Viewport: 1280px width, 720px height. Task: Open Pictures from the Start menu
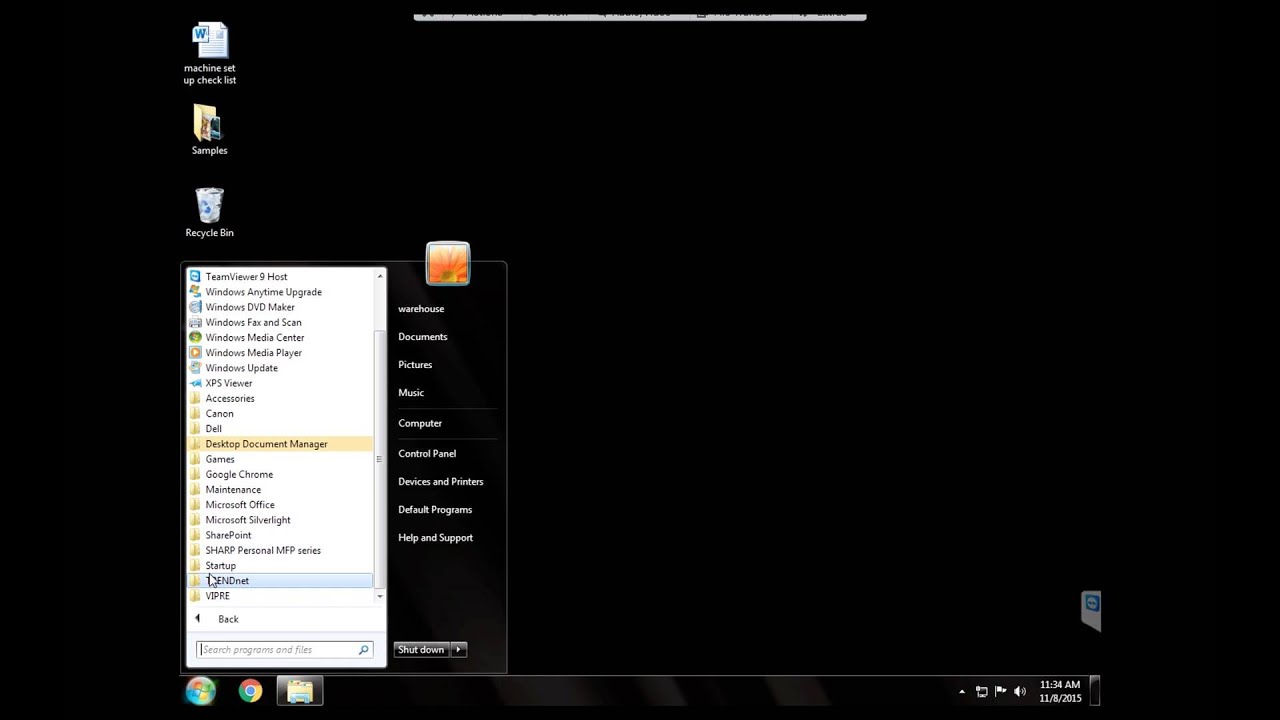point(415,365)
